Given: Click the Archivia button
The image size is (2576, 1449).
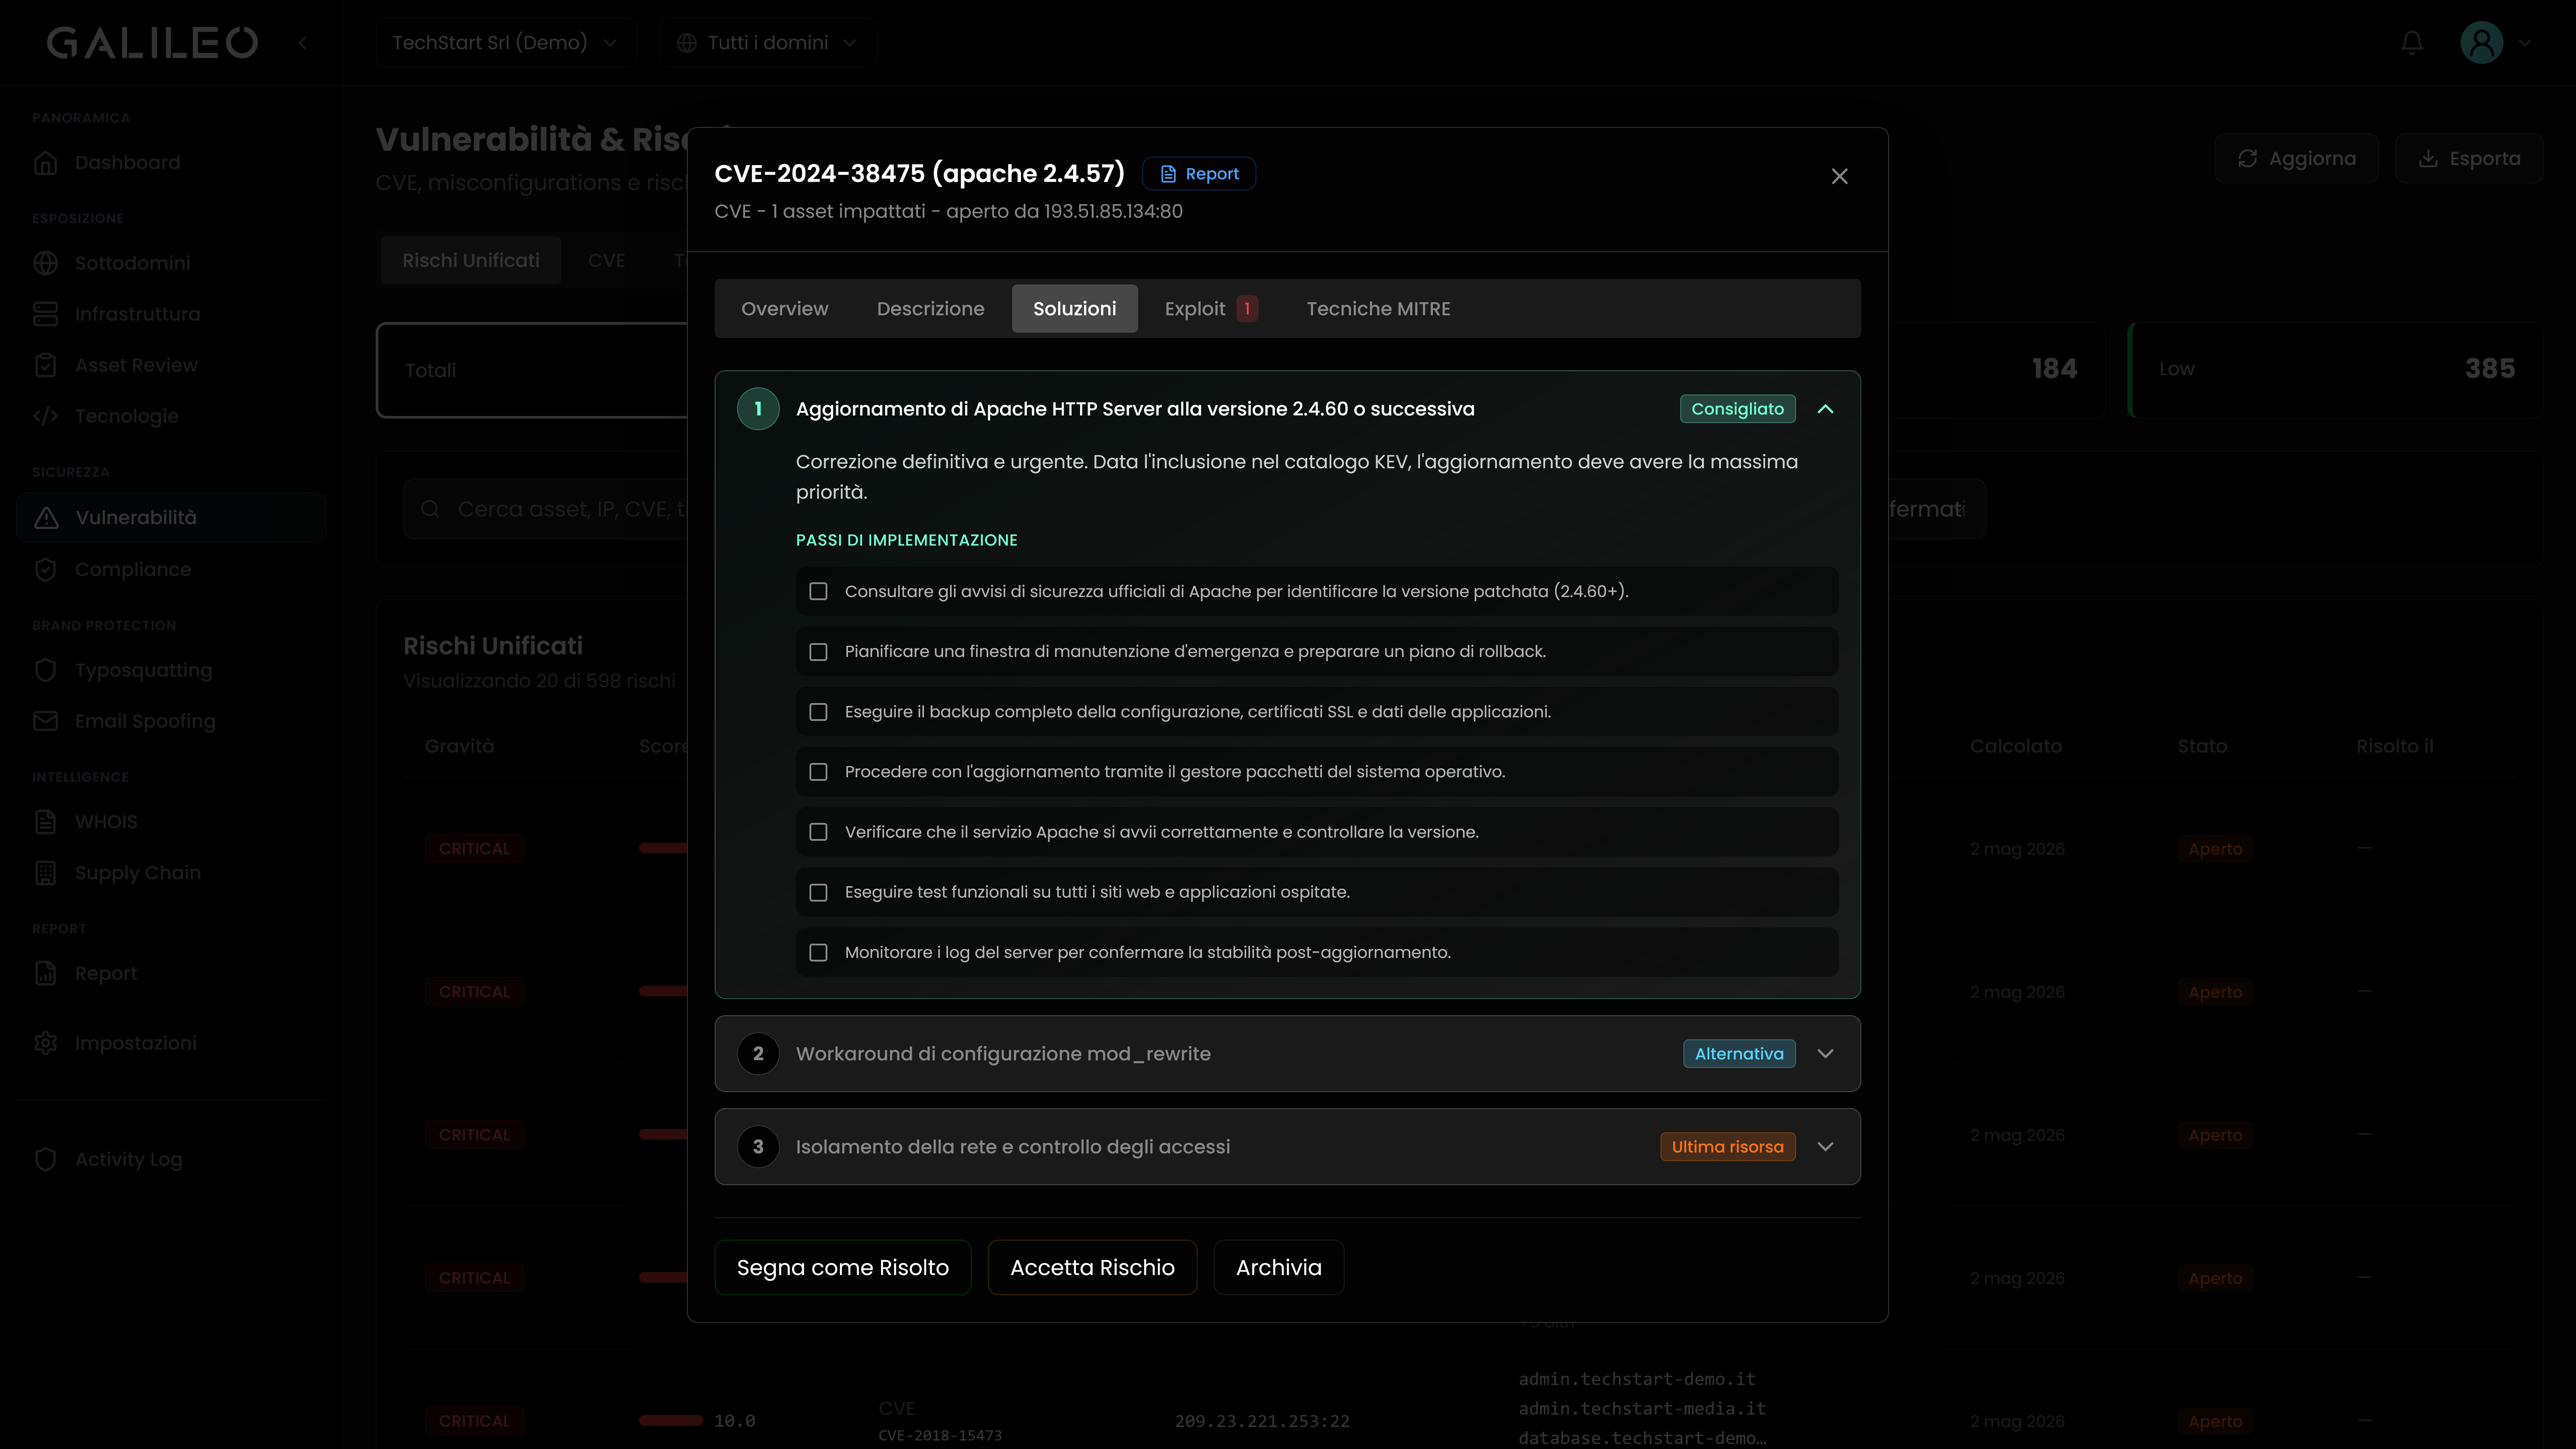Looking at the screenshot, I should [1278, 1268].
